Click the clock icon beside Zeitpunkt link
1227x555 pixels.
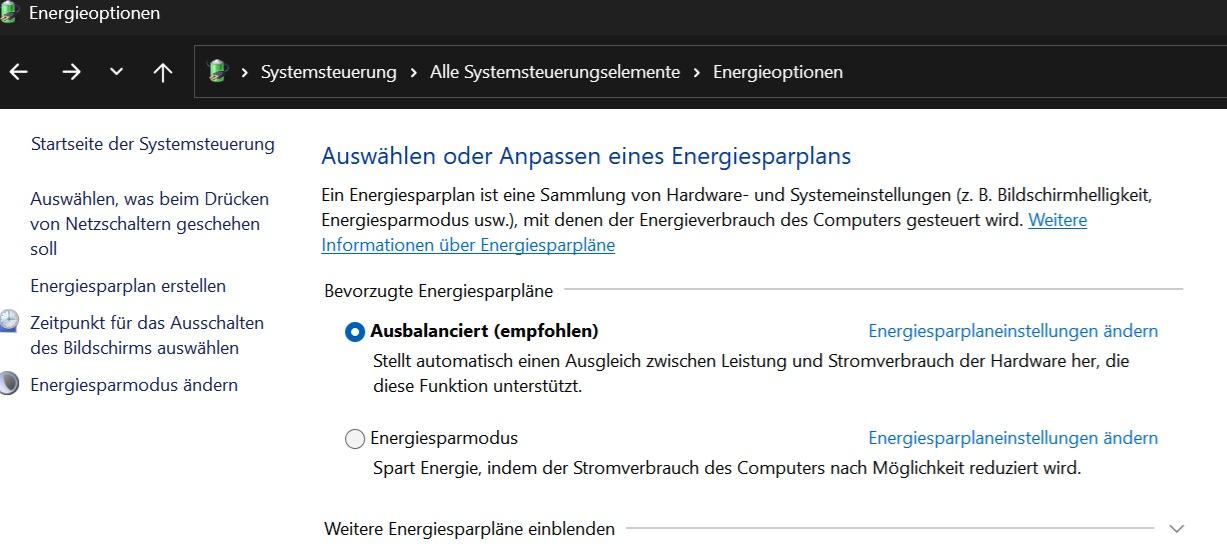9,322
